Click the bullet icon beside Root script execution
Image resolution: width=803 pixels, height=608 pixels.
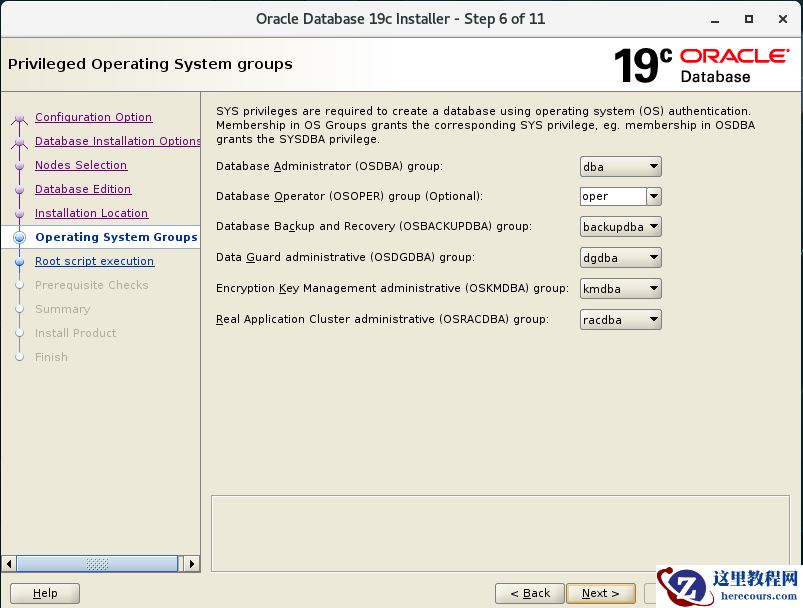point(19,262)
